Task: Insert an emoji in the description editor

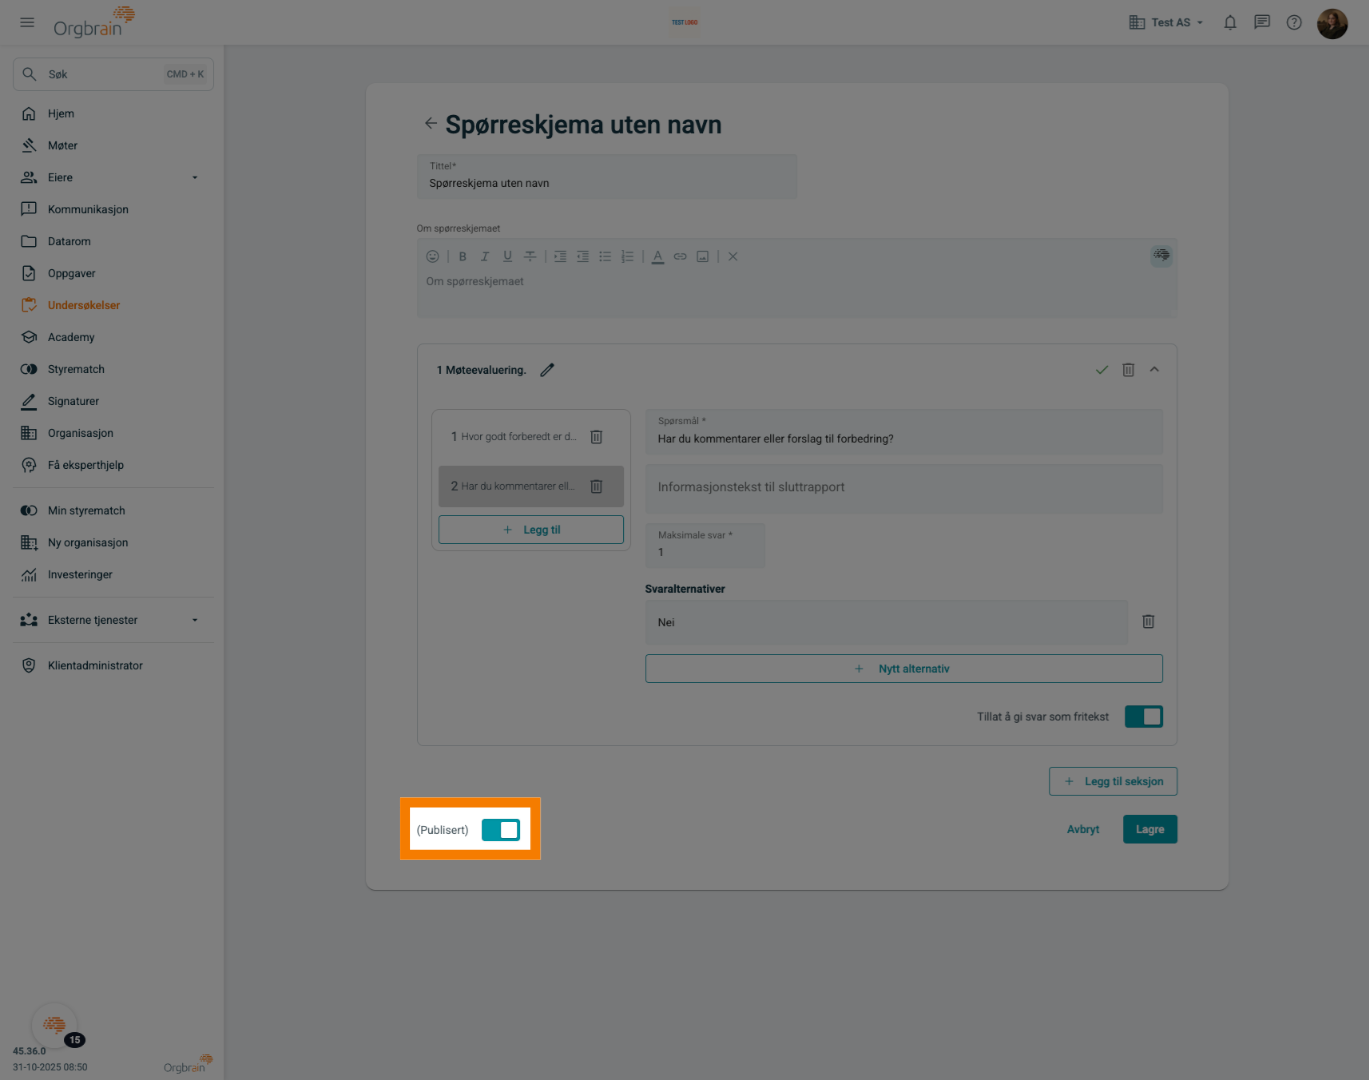Action: [432, 257]
